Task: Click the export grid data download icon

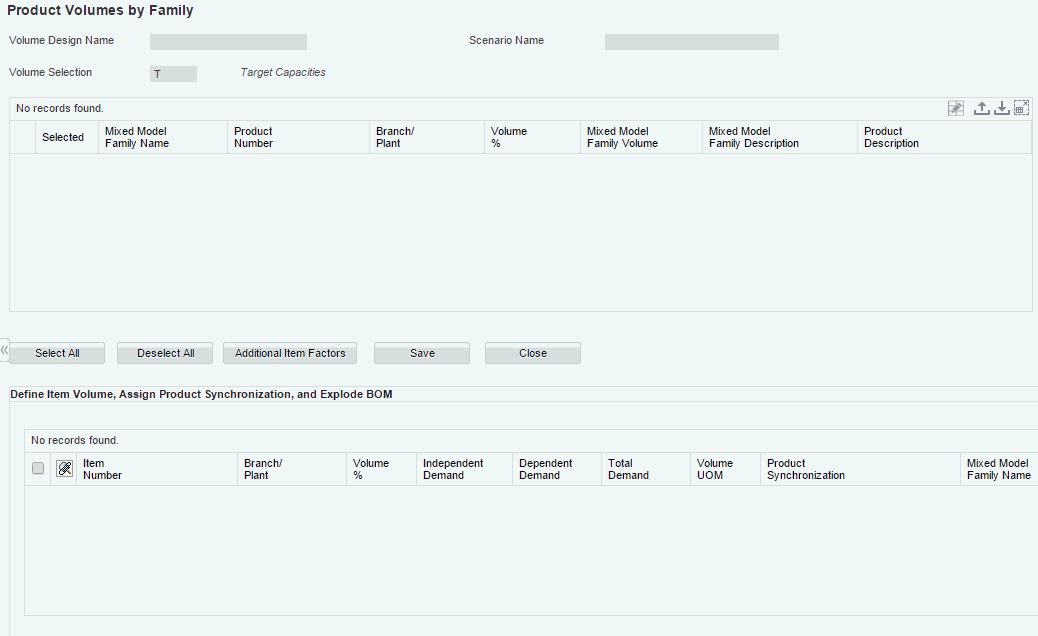Action: [1001, 108]
